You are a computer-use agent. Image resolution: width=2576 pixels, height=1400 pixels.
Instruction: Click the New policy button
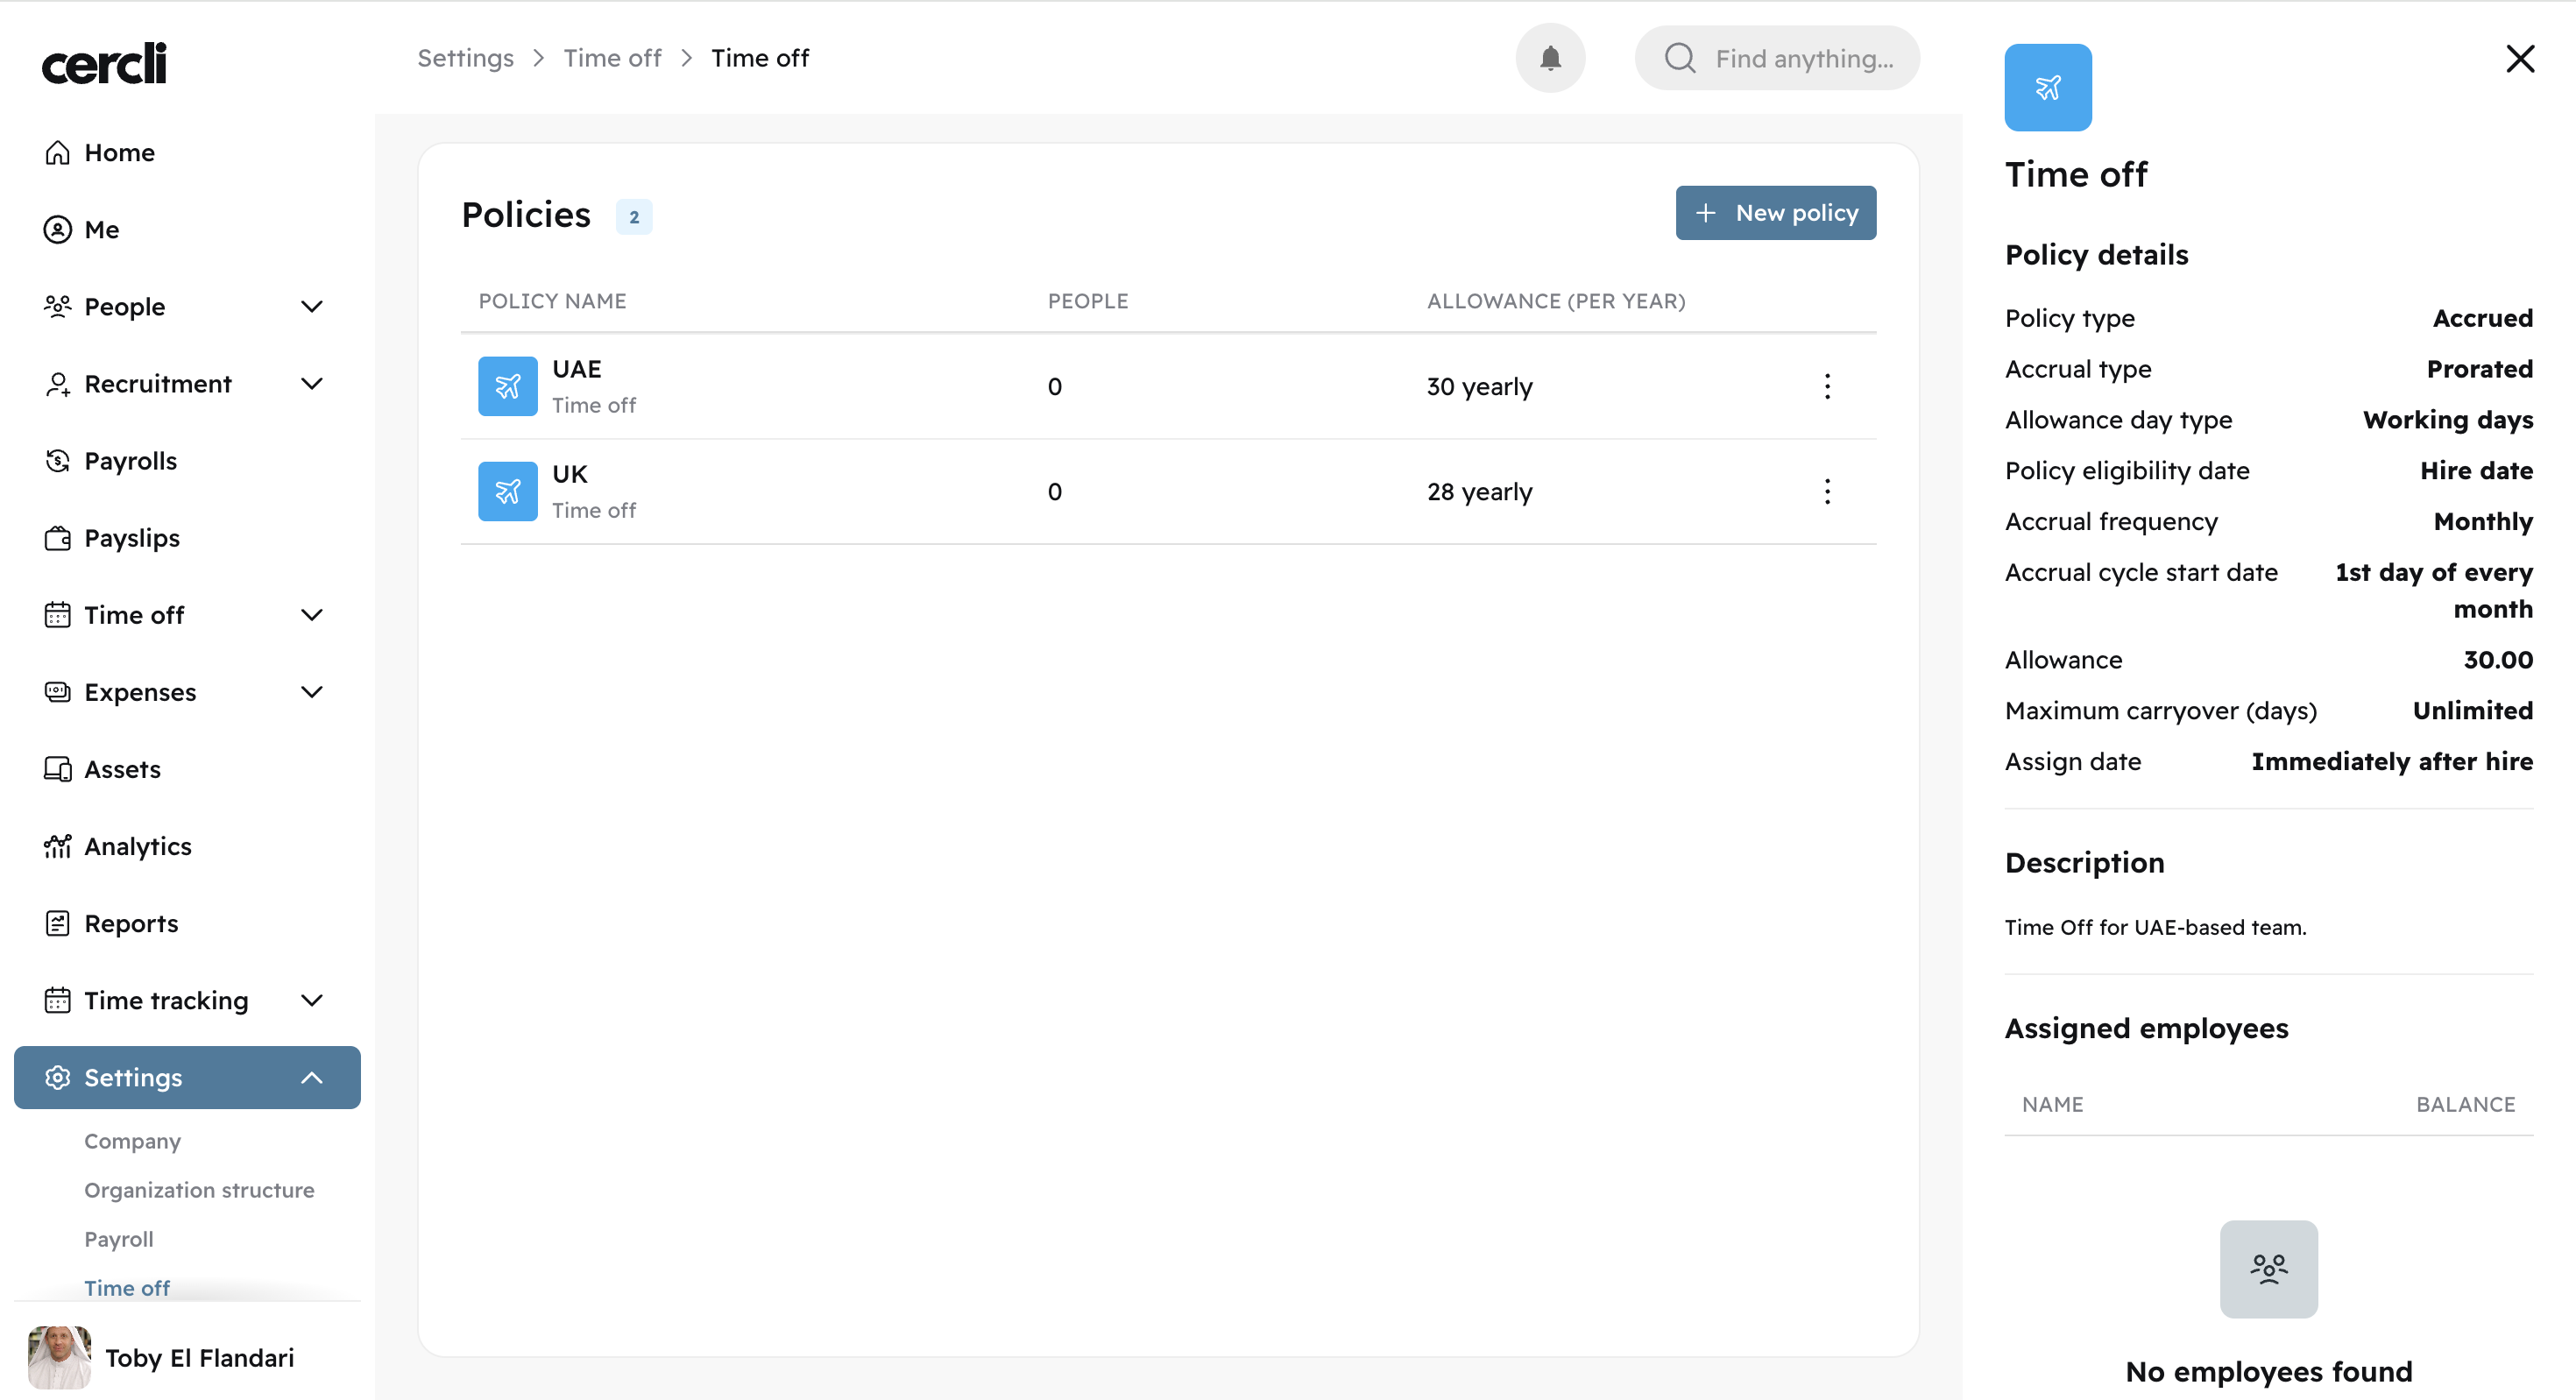1775,213
